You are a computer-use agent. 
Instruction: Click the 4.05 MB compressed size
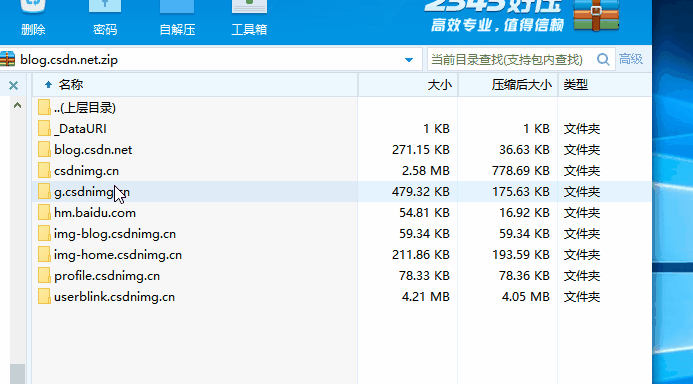click(x=525, y=297)
